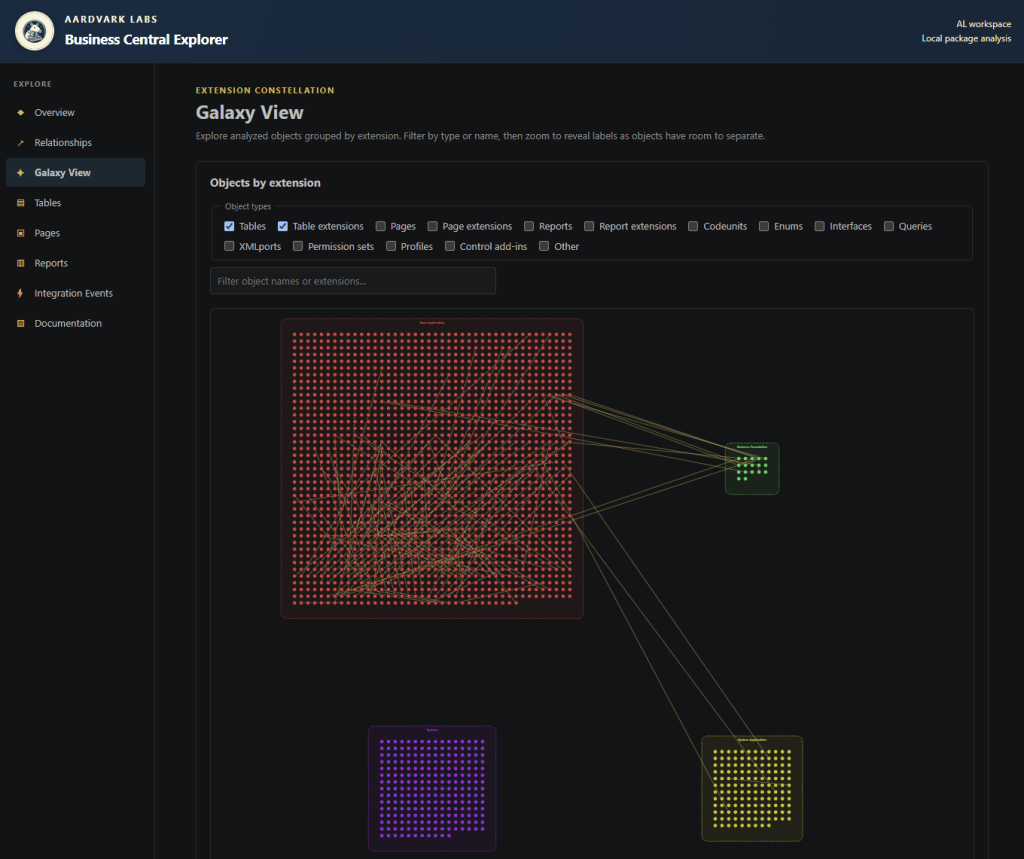Viewport: 1024px width, 859px height.
Task: Click the 'Local package analysis' header text
Action: click(967, 39)
